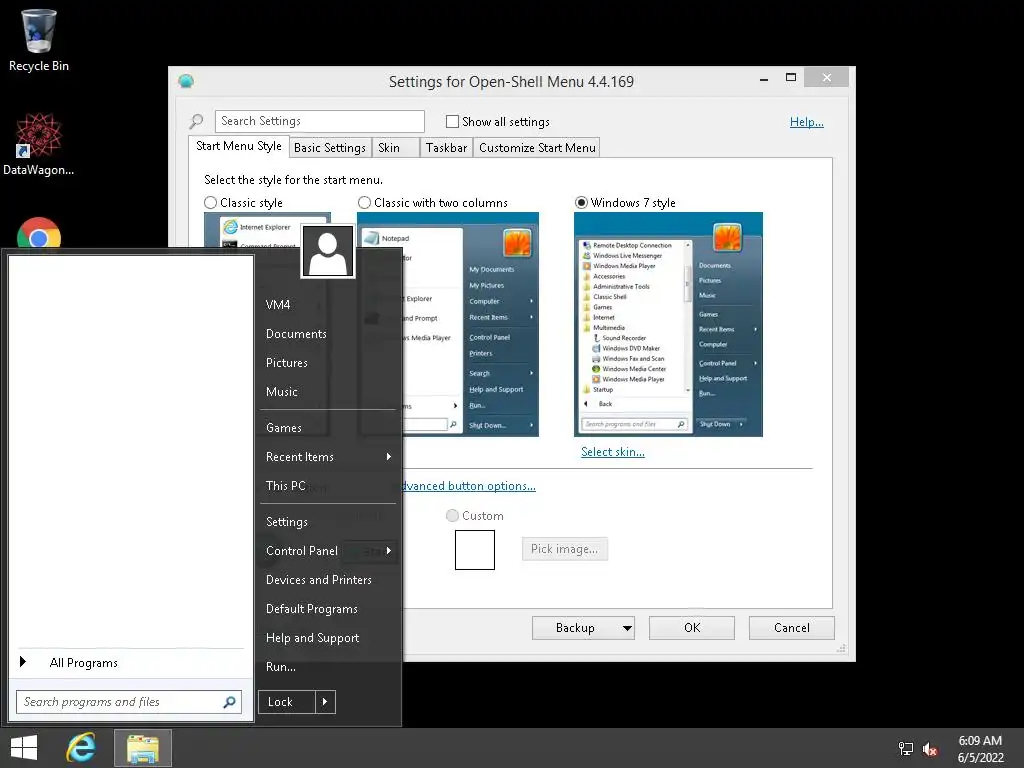
Task: Switch to the Basic Settings tab
Action: coord(330,148)
